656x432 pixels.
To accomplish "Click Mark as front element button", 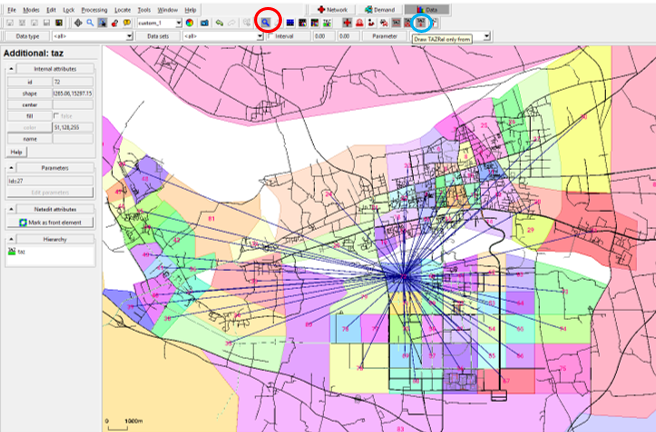I will (x=48, y=222).
